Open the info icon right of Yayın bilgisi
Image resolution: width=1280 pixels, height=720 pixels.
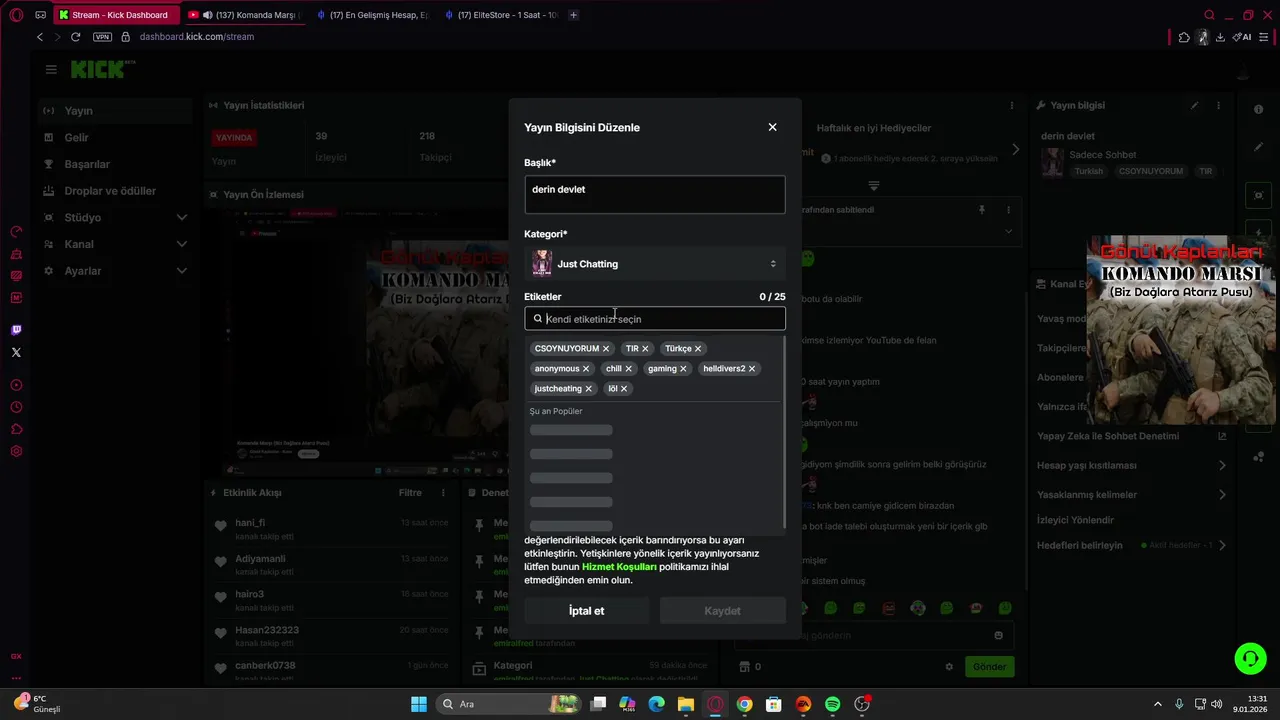pos(1258,108)
